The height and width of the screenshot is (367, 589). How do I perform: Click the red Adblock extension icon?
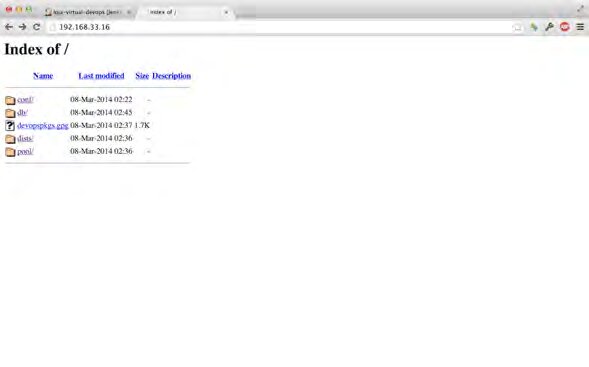565,27
